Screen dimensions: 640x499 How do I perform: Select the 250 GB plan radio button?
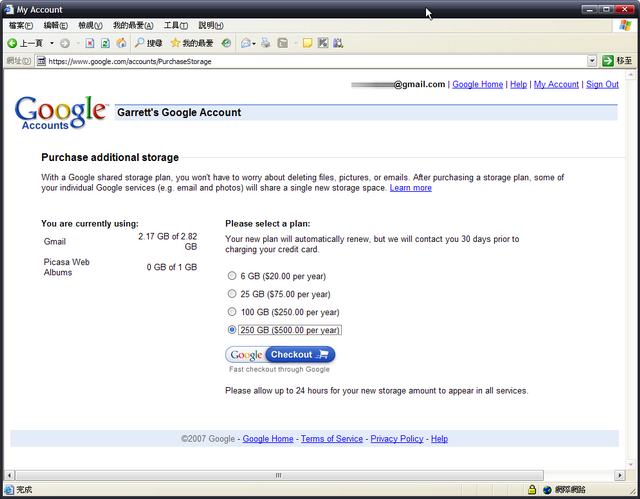(x=232, y=330)
